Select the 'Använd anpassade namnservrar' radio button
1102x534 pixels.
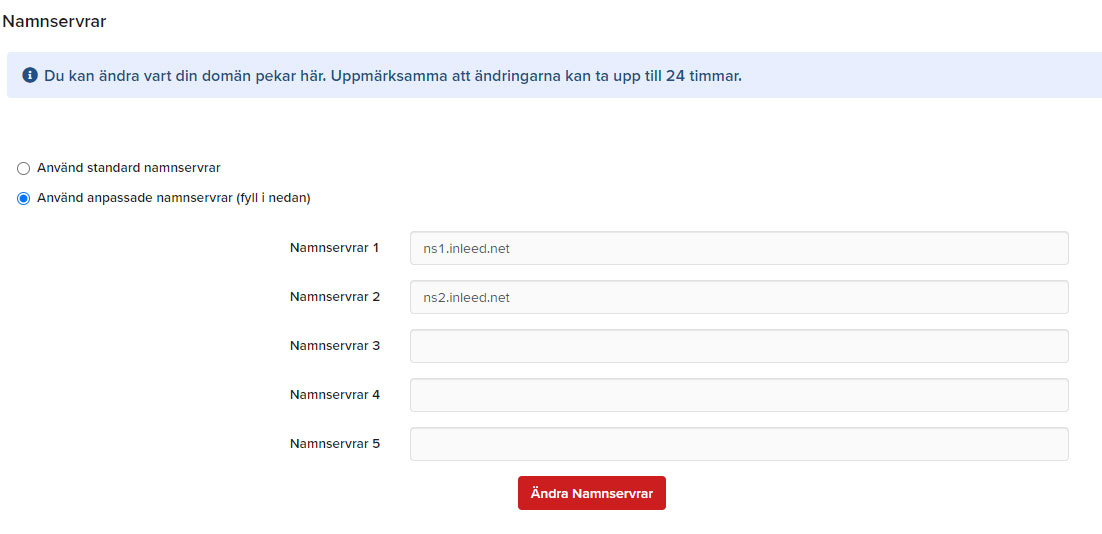24,198
